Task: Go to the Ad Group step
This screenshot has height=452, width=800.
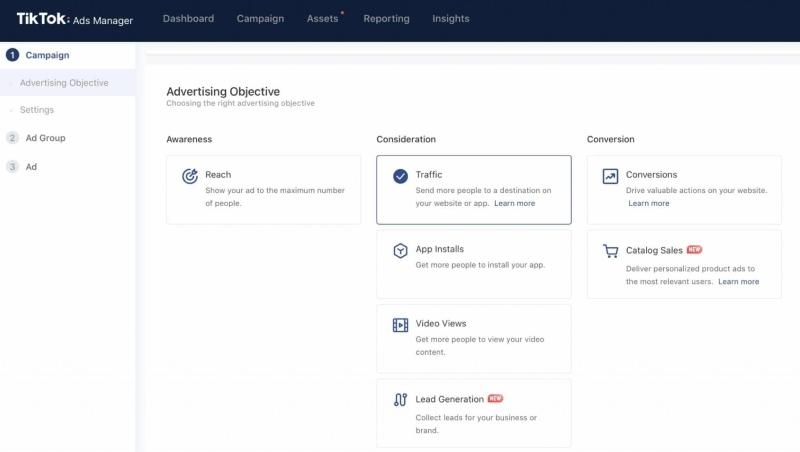Action: pos(45,138)
